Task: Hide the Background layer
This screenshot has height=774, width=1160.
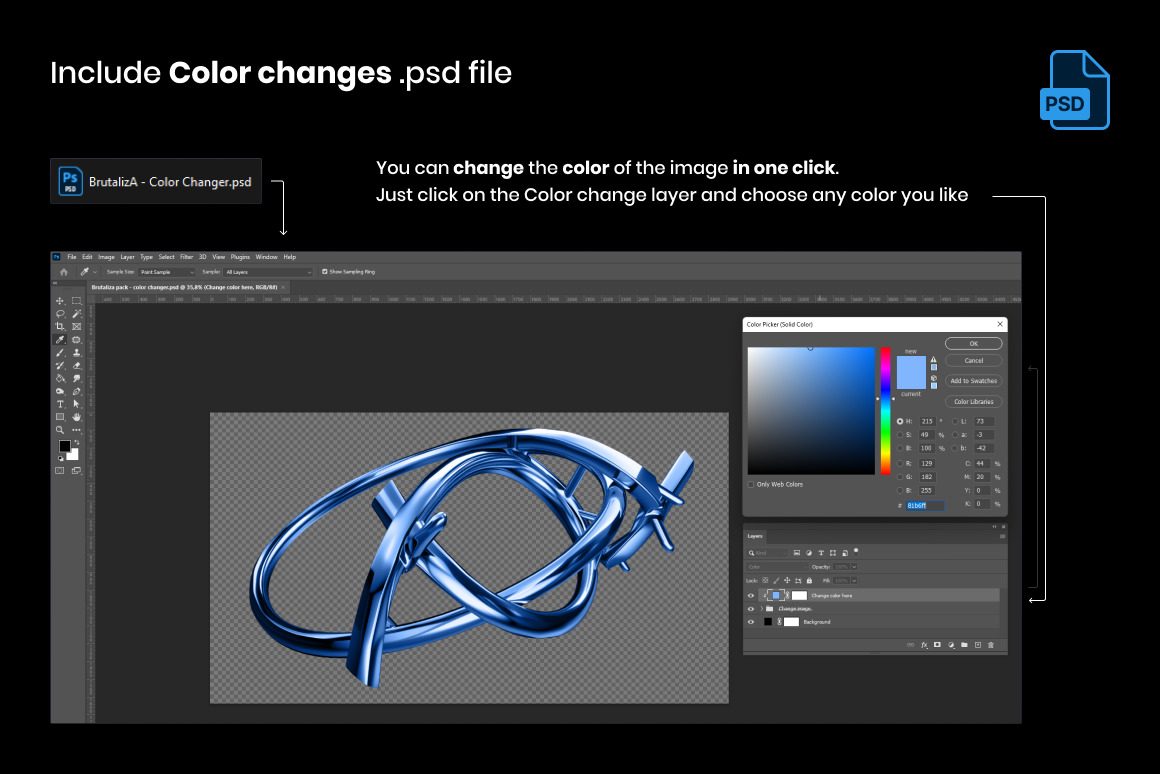Action: 751,622
